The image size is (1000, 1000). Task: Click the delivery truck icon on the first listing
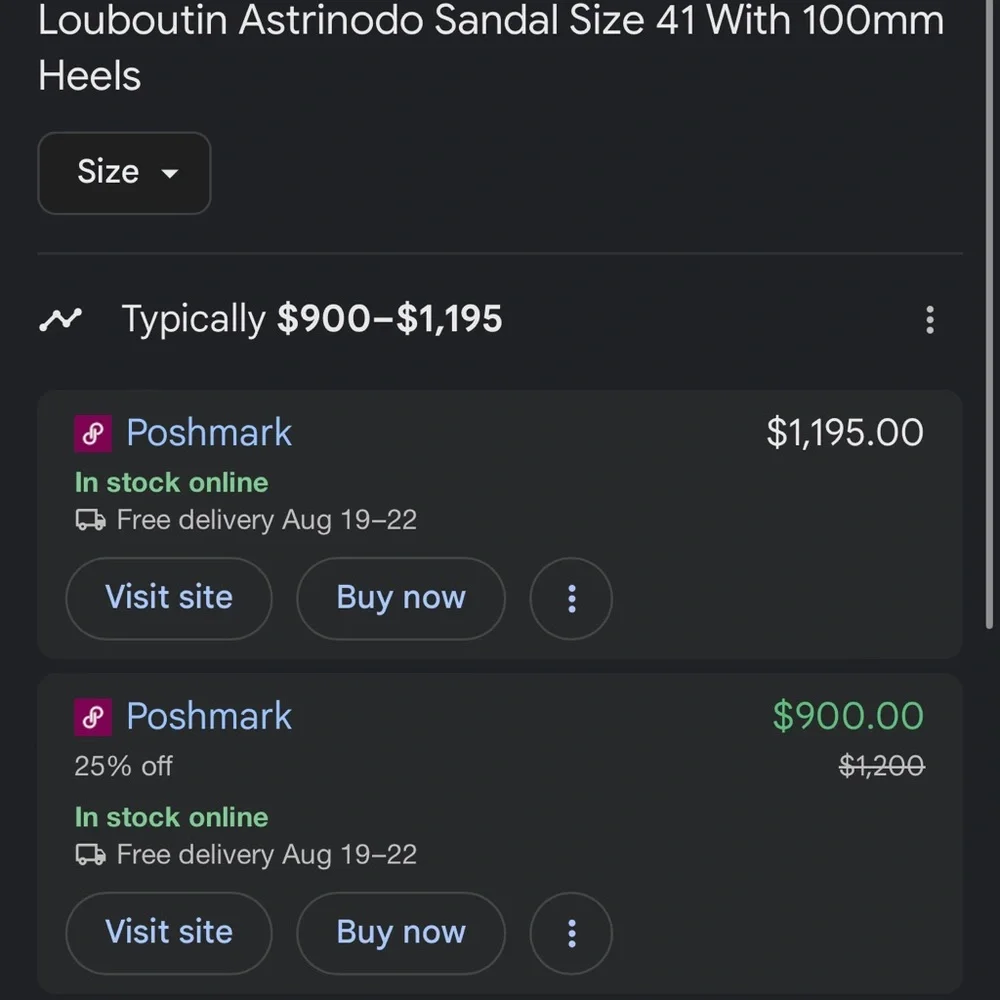(x=90, y=520)
